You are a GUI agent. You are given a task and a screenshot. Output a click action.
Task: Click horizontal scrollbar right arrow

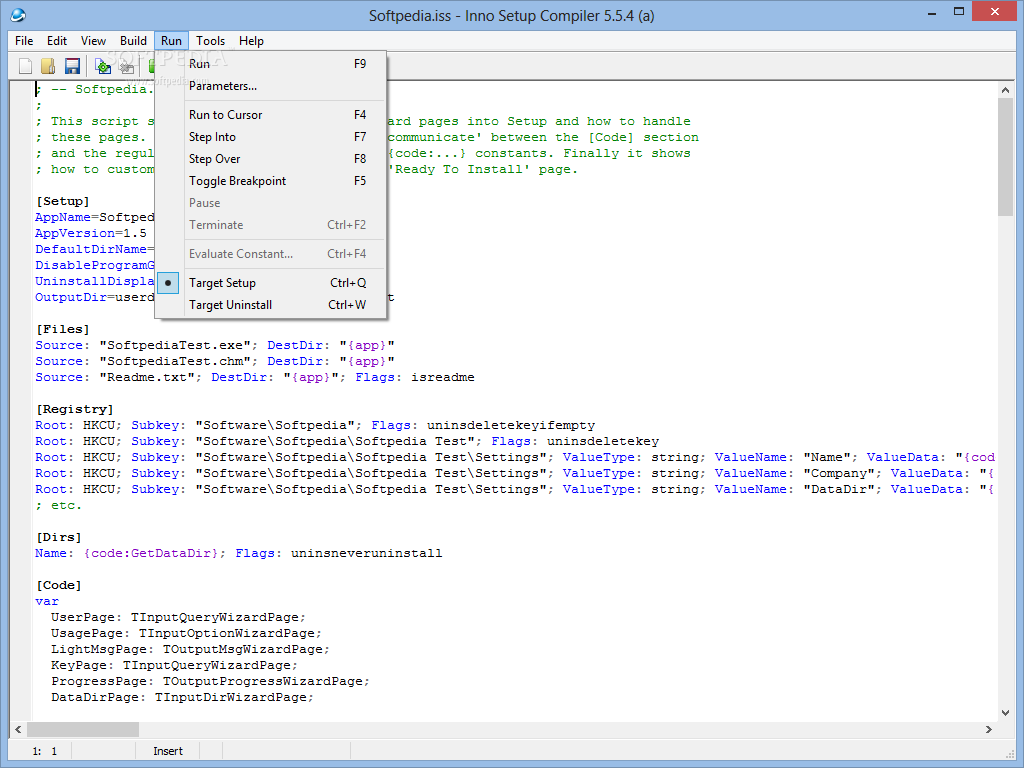pyautogui.click(x=989, y=729)
